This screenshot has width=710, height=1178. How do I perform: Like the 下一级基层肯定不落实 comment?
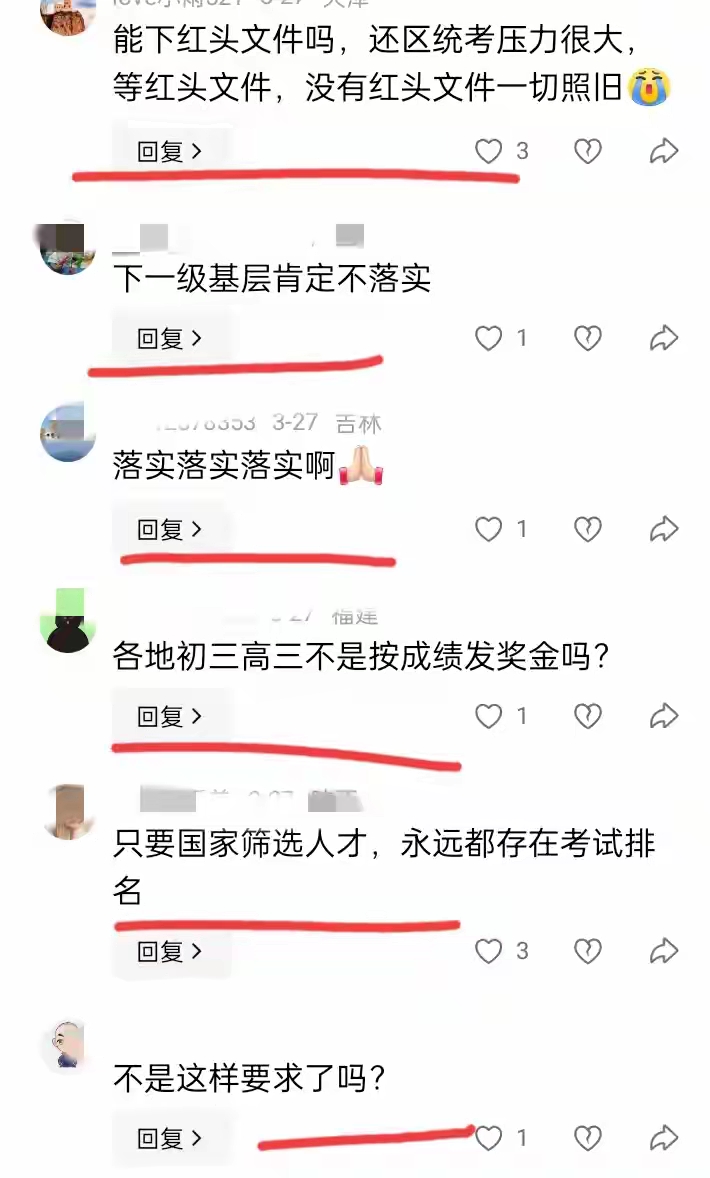coord(488,339)
